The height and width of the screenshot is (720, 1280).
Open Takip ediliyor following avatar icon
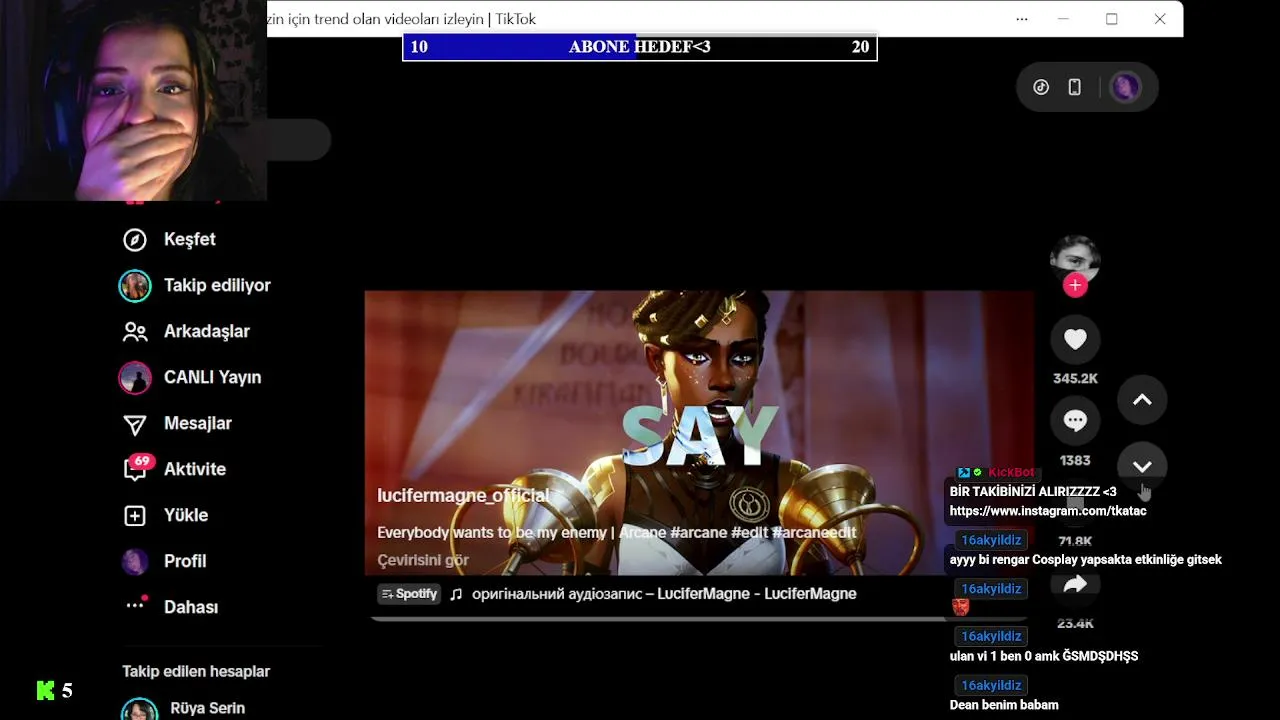(135, 285)
